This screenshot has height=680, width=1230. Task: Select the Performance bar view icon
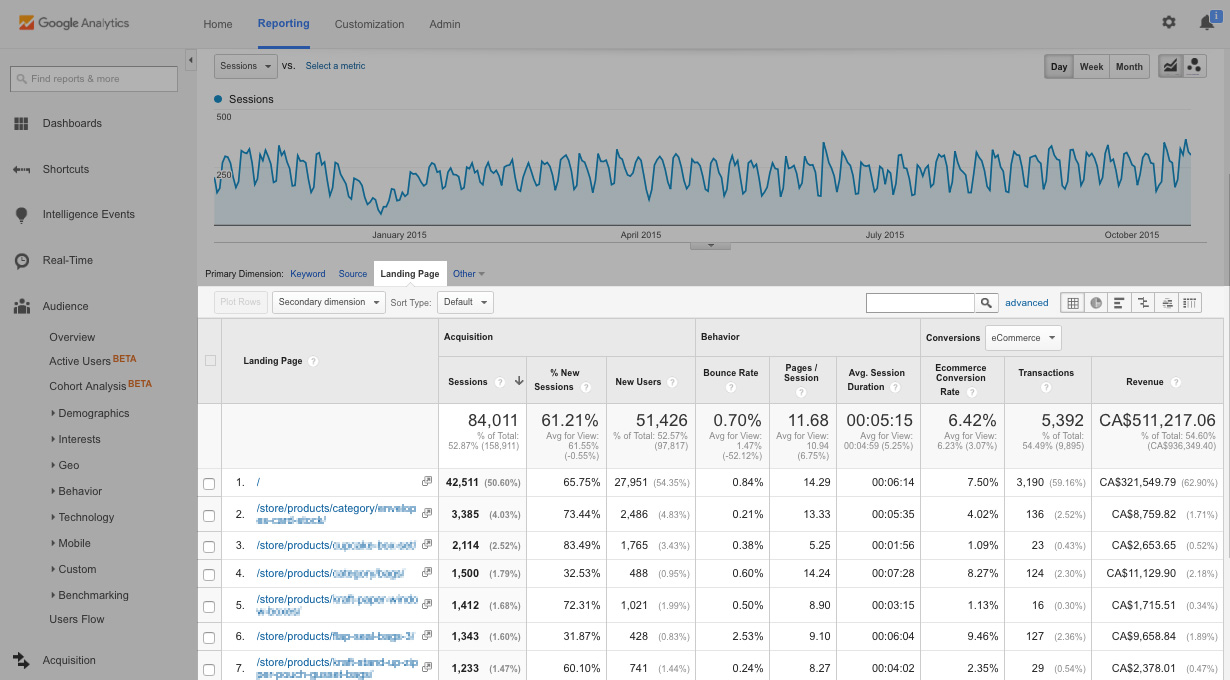[1119, 303]
